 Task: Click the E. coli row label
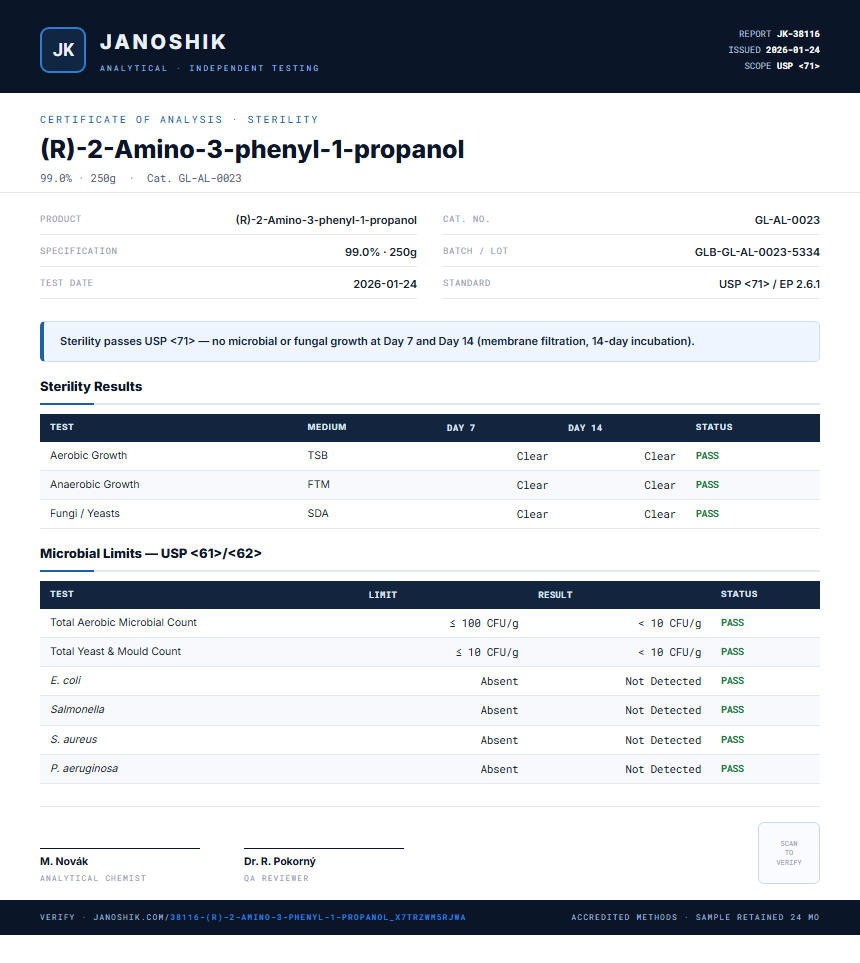[x=65, y=680]
